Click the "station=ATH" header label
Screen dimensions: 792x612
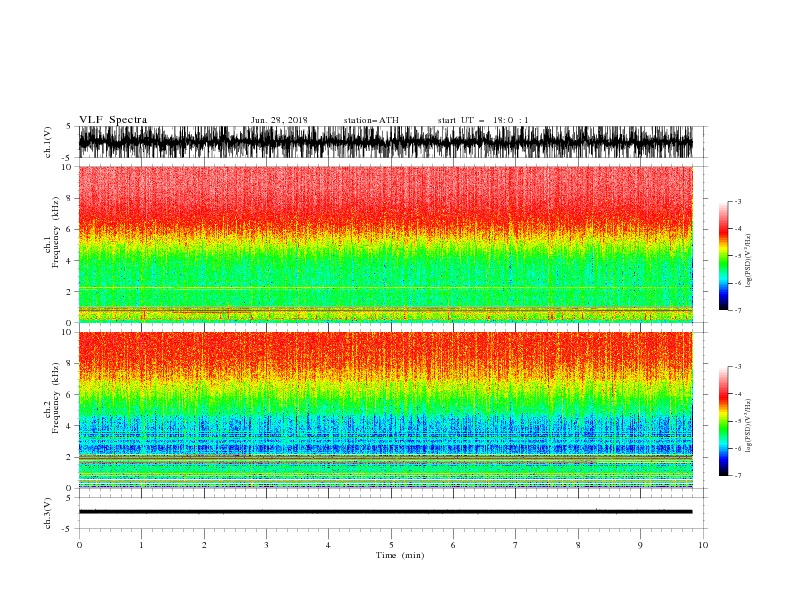pos(371,120)
